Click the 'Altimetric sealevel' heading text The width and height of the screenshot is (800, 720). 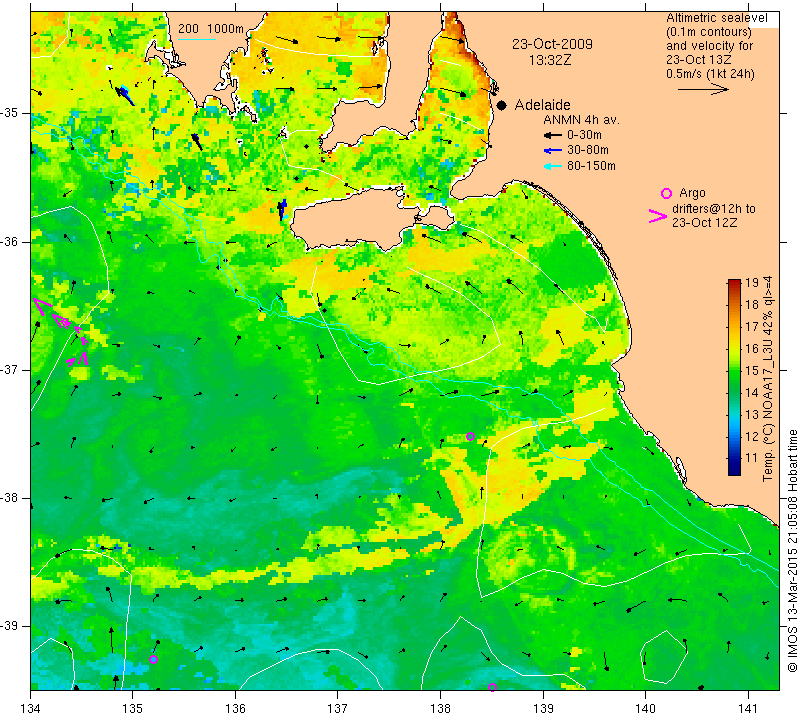716,18
